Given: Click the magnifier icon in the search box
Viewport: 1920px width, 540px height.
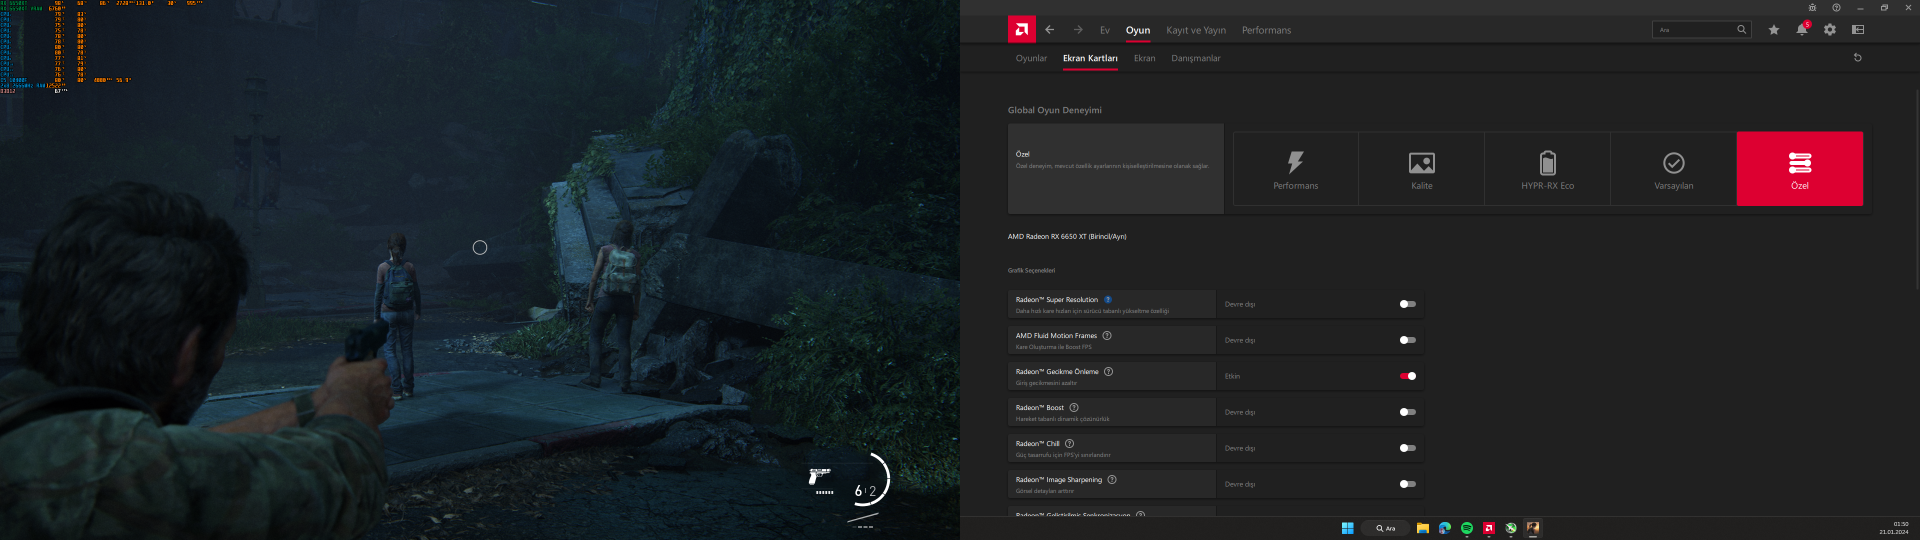Looking at the screenshot, I should [x=1741, y=30].
